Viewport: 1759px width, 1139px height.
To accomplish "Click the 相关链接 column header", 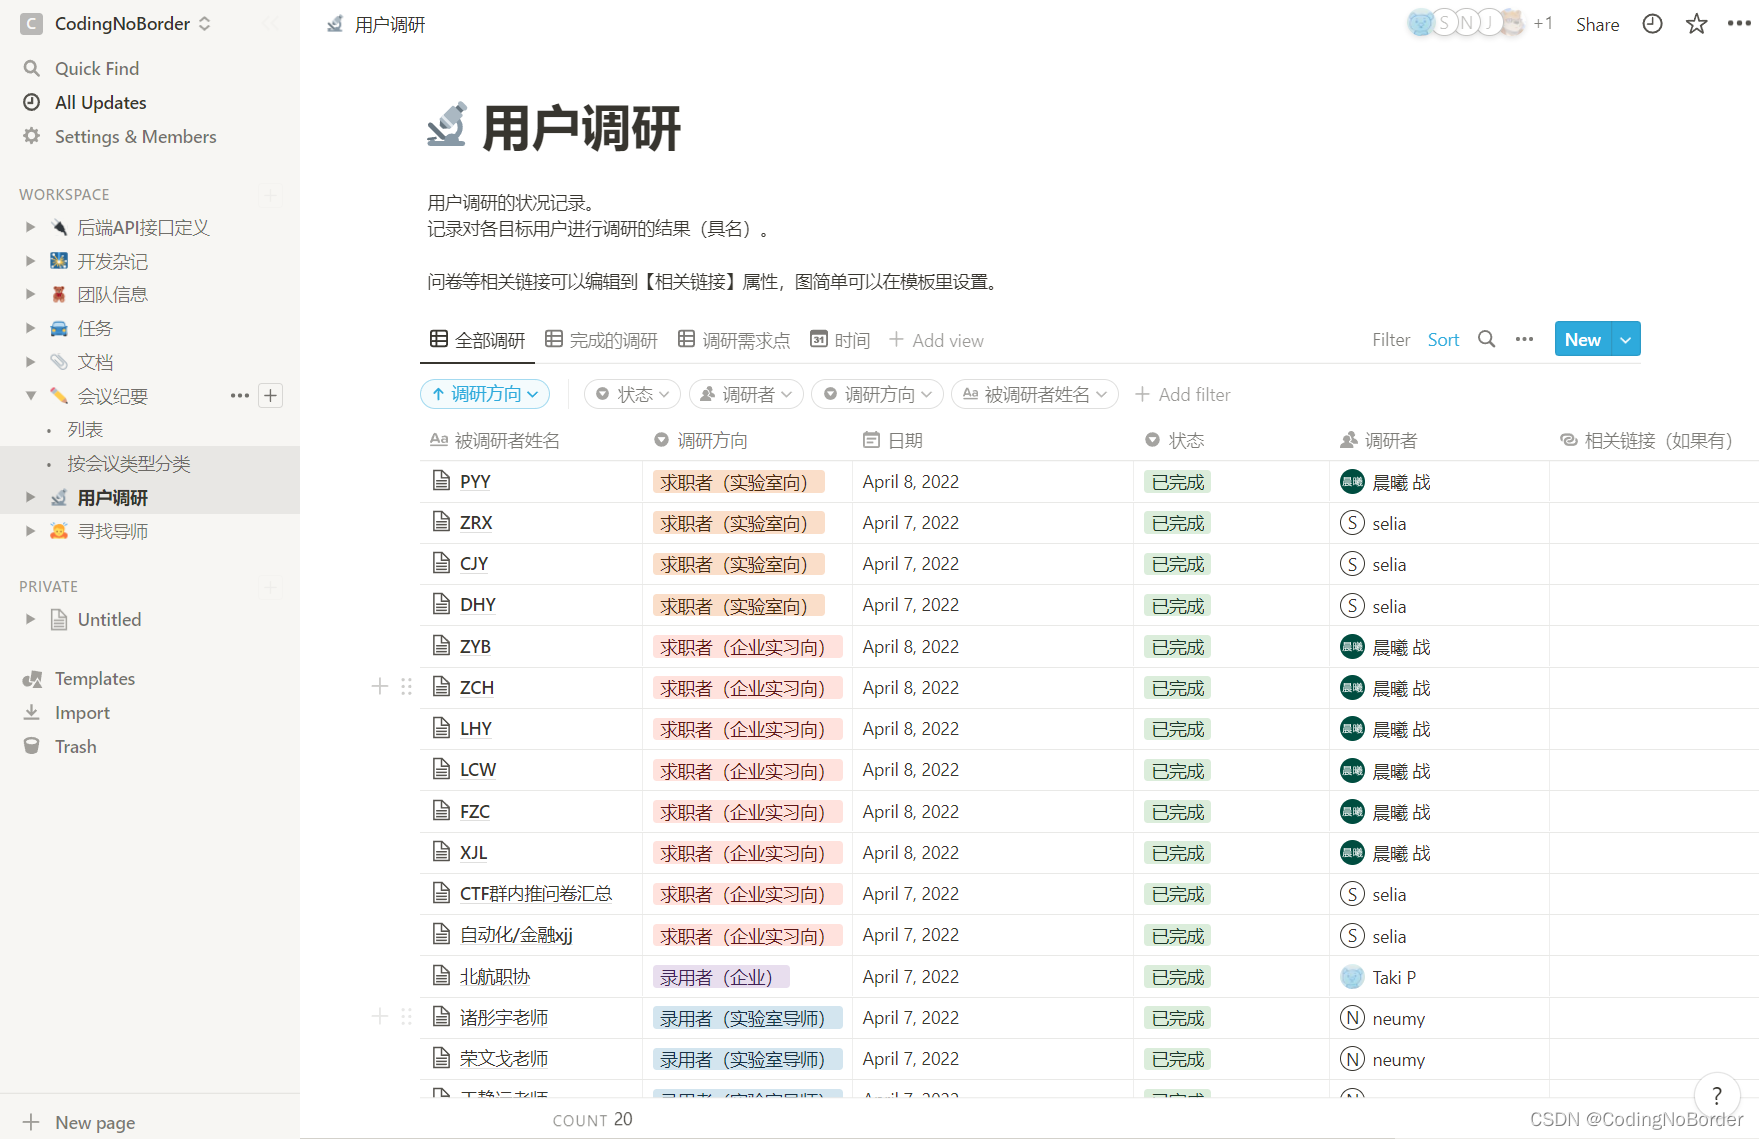I will click(1646, 440).
